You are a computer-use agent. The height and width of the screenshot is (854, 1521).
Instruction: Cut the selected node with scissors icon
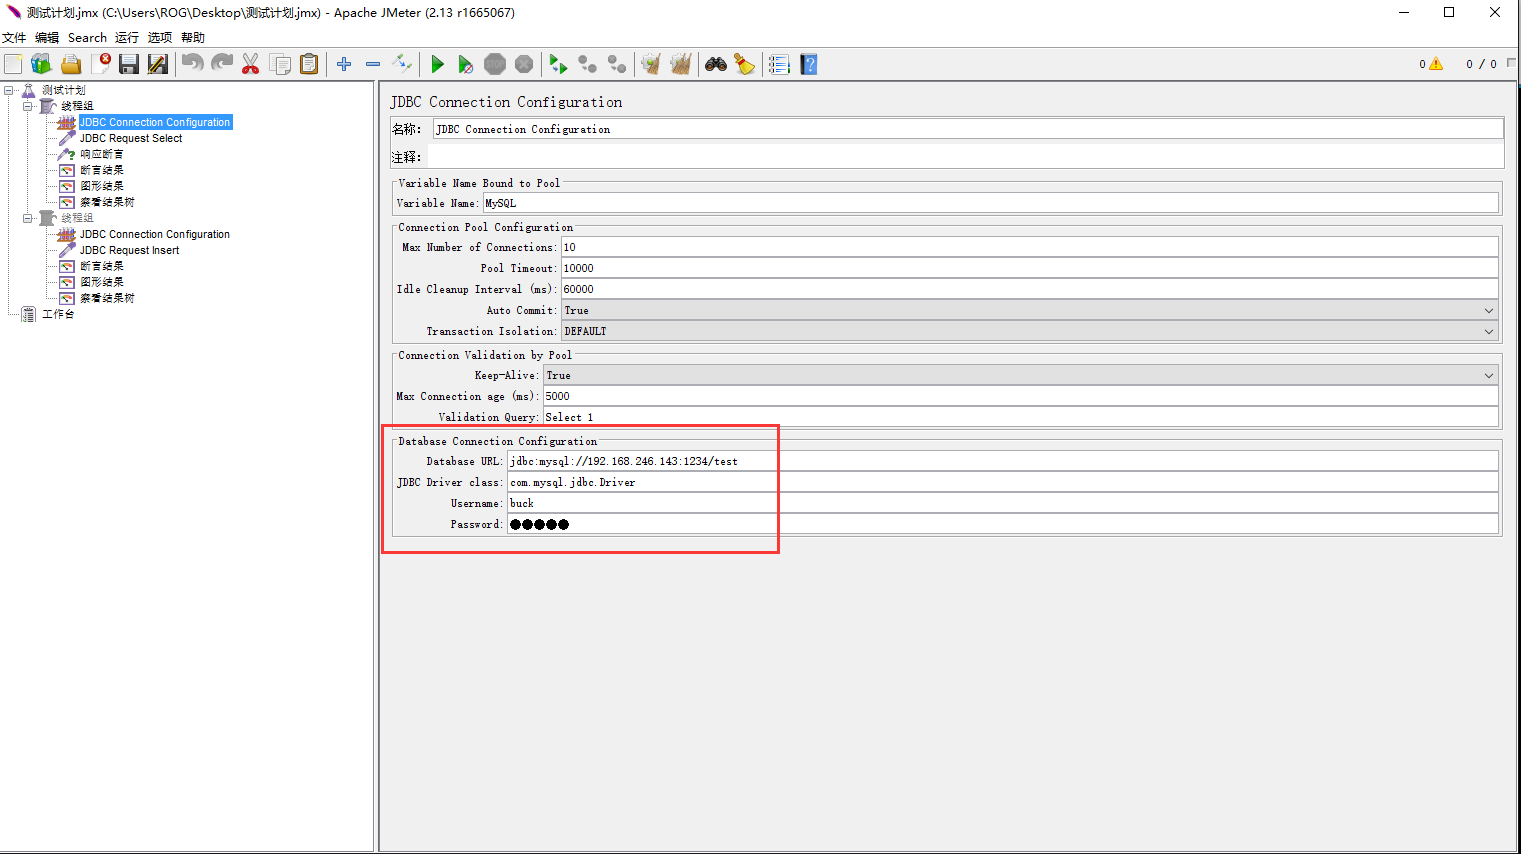pyautogui.click(x=251, y=64)
